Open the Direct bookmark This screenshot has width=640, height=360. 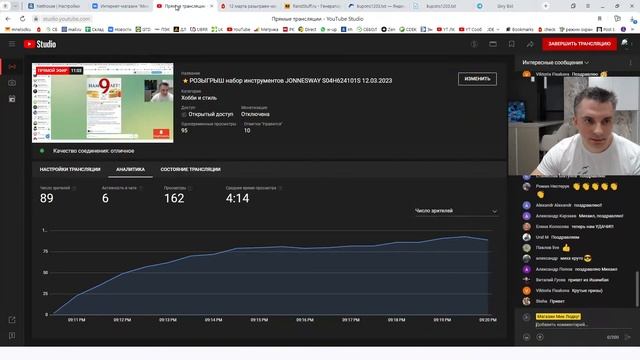tap(307, 29)
